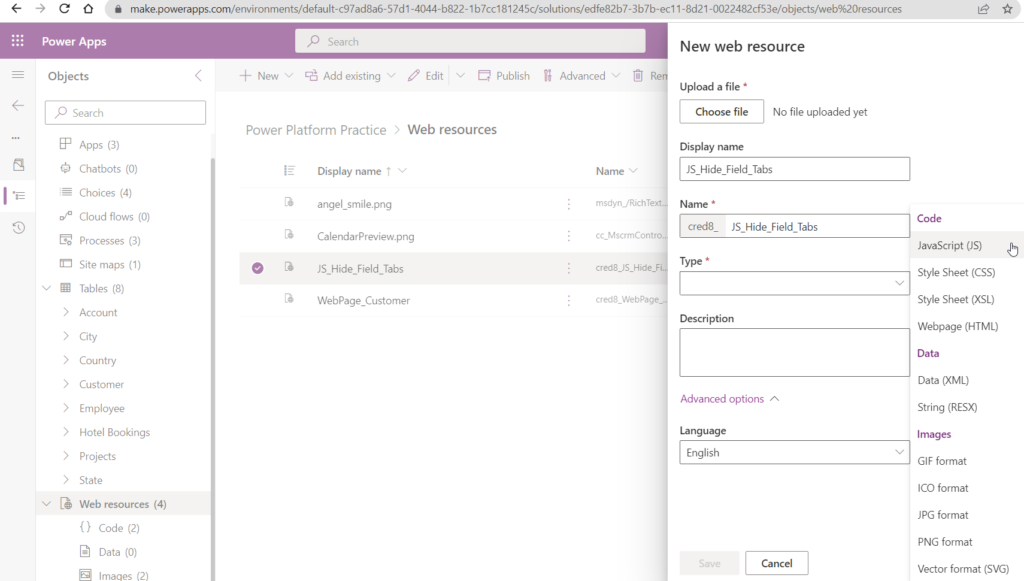Open the Language dropdown showing English
1024x581 pixels.
coord(793,452)
